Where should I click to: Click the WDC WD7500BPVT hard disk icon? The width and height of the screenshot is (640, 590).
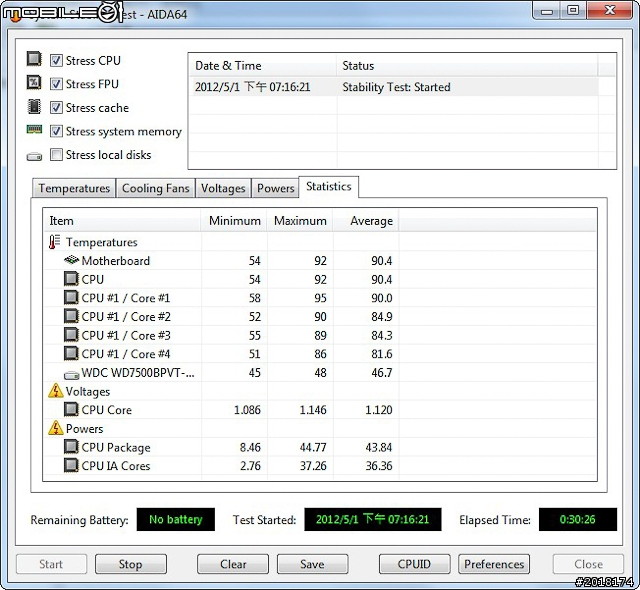71,373
